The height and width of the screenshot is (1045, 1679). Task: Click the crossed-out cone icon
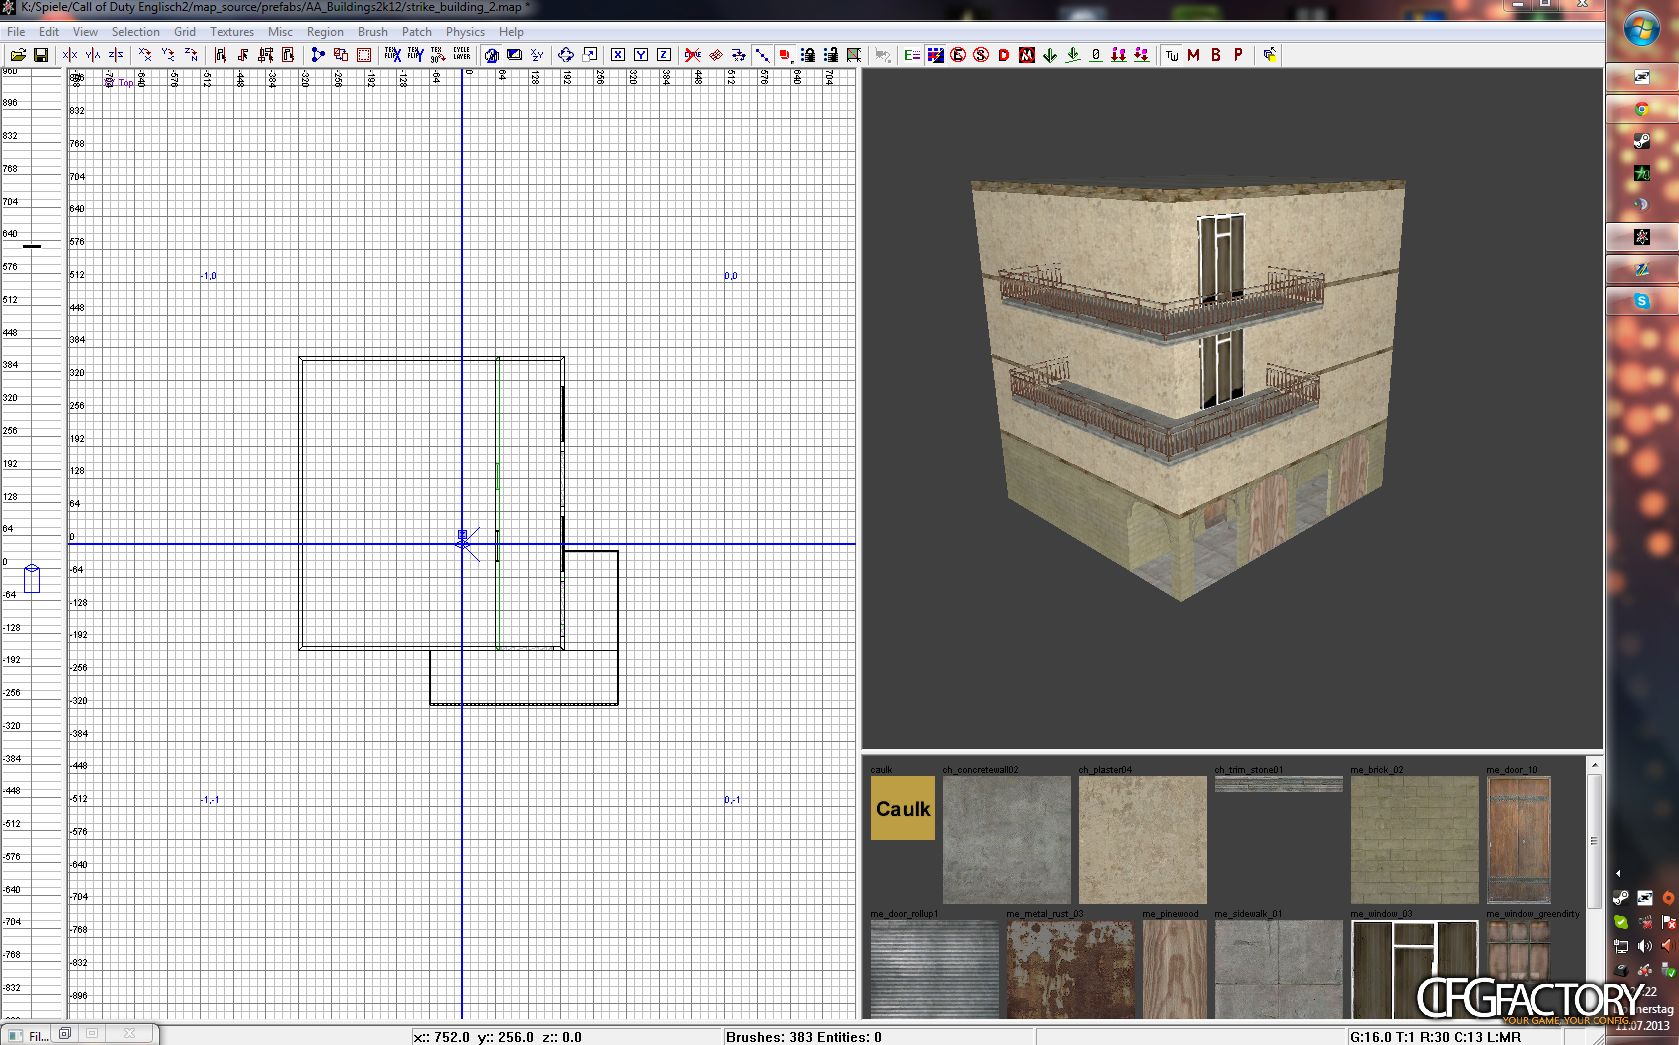(692, 55)
